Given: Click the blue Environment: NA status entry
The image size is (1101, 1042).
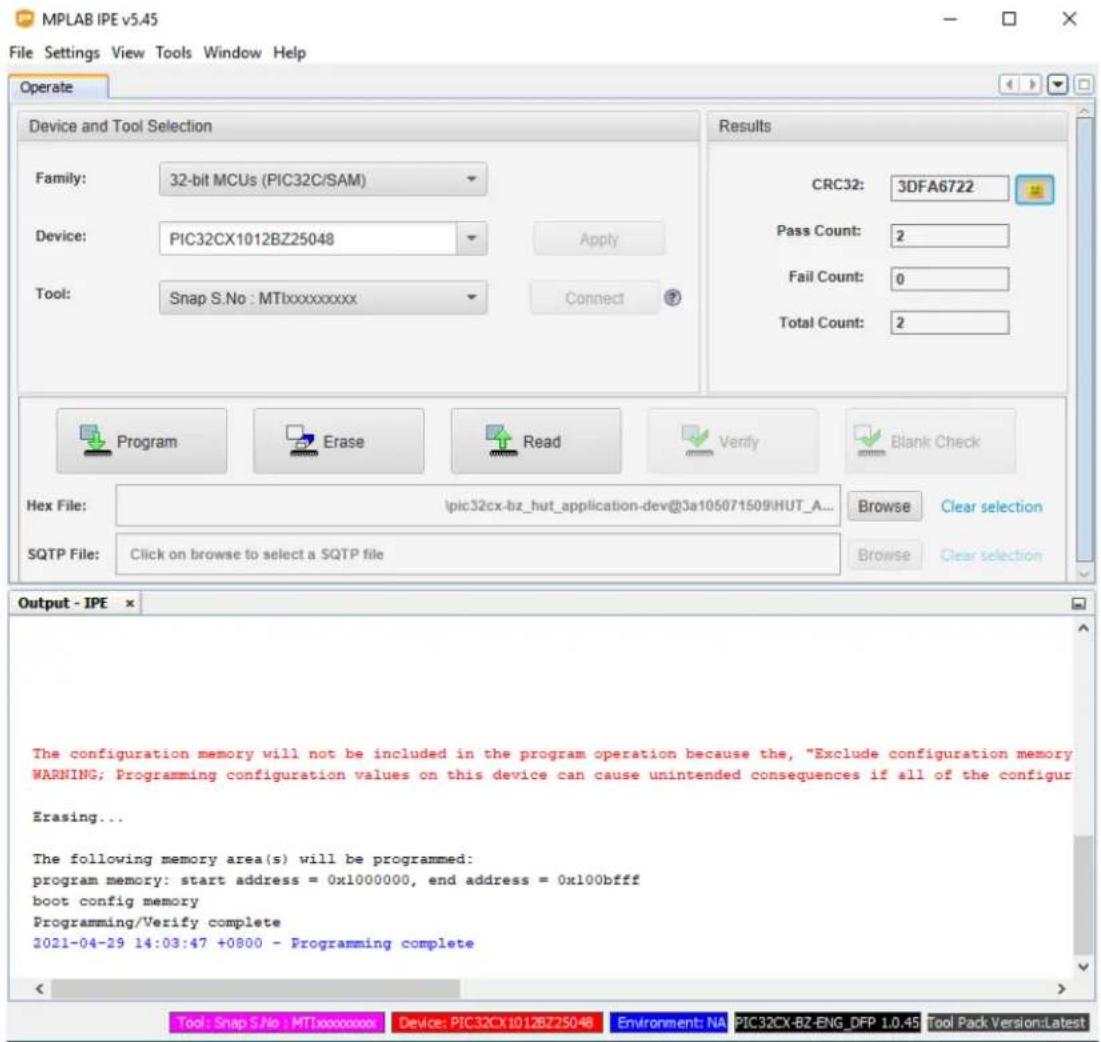Looking at the screenshot, I should 669,1022.
